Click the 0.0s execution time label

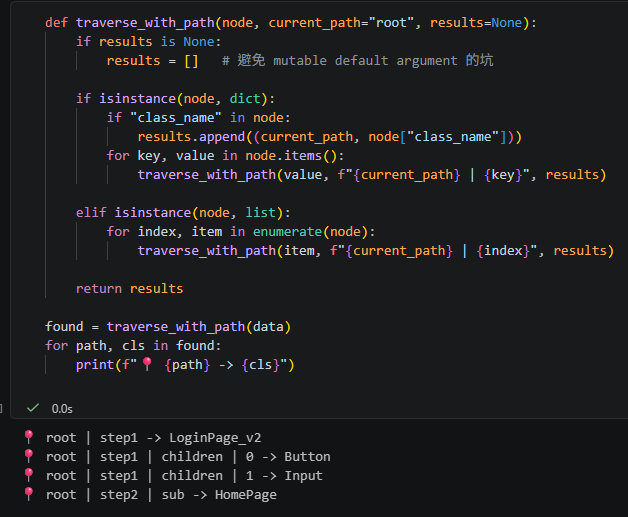(62, 409)
